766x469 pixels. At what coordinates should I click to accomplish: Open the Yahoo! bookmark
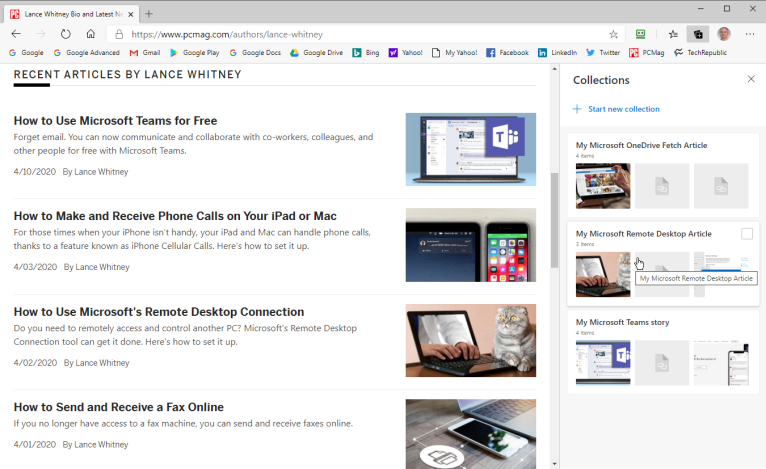pyautogui.click(x=406, y=53)
